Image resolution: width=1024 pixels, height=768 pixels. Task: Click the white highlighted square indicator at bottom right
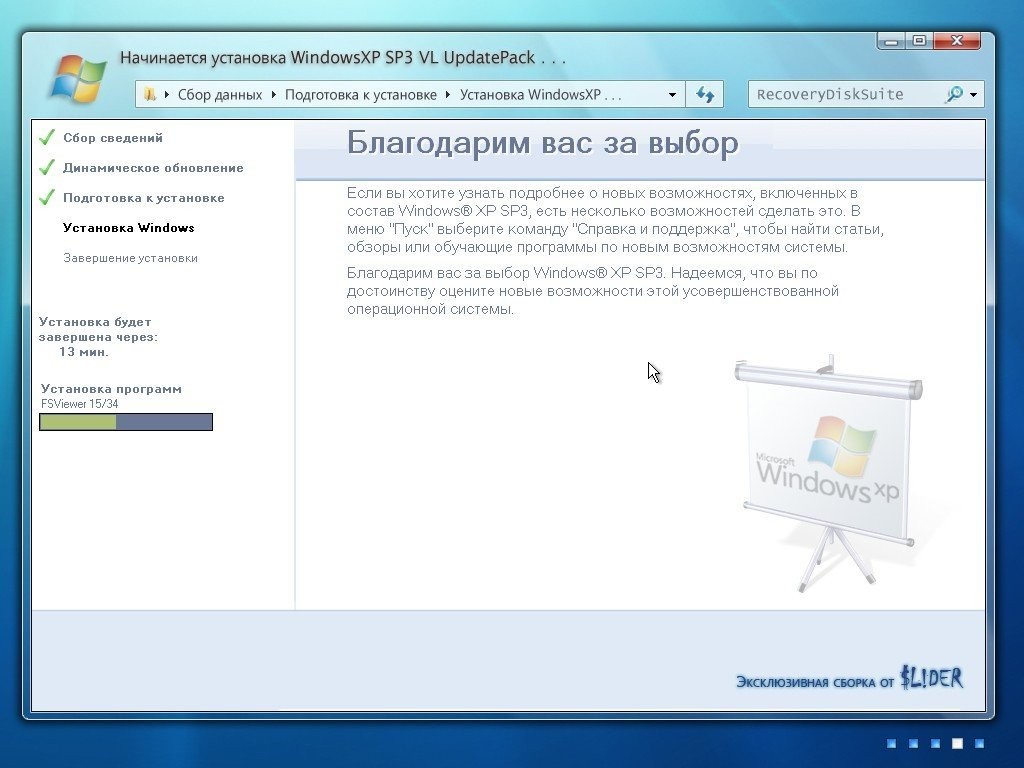[957, 743]
